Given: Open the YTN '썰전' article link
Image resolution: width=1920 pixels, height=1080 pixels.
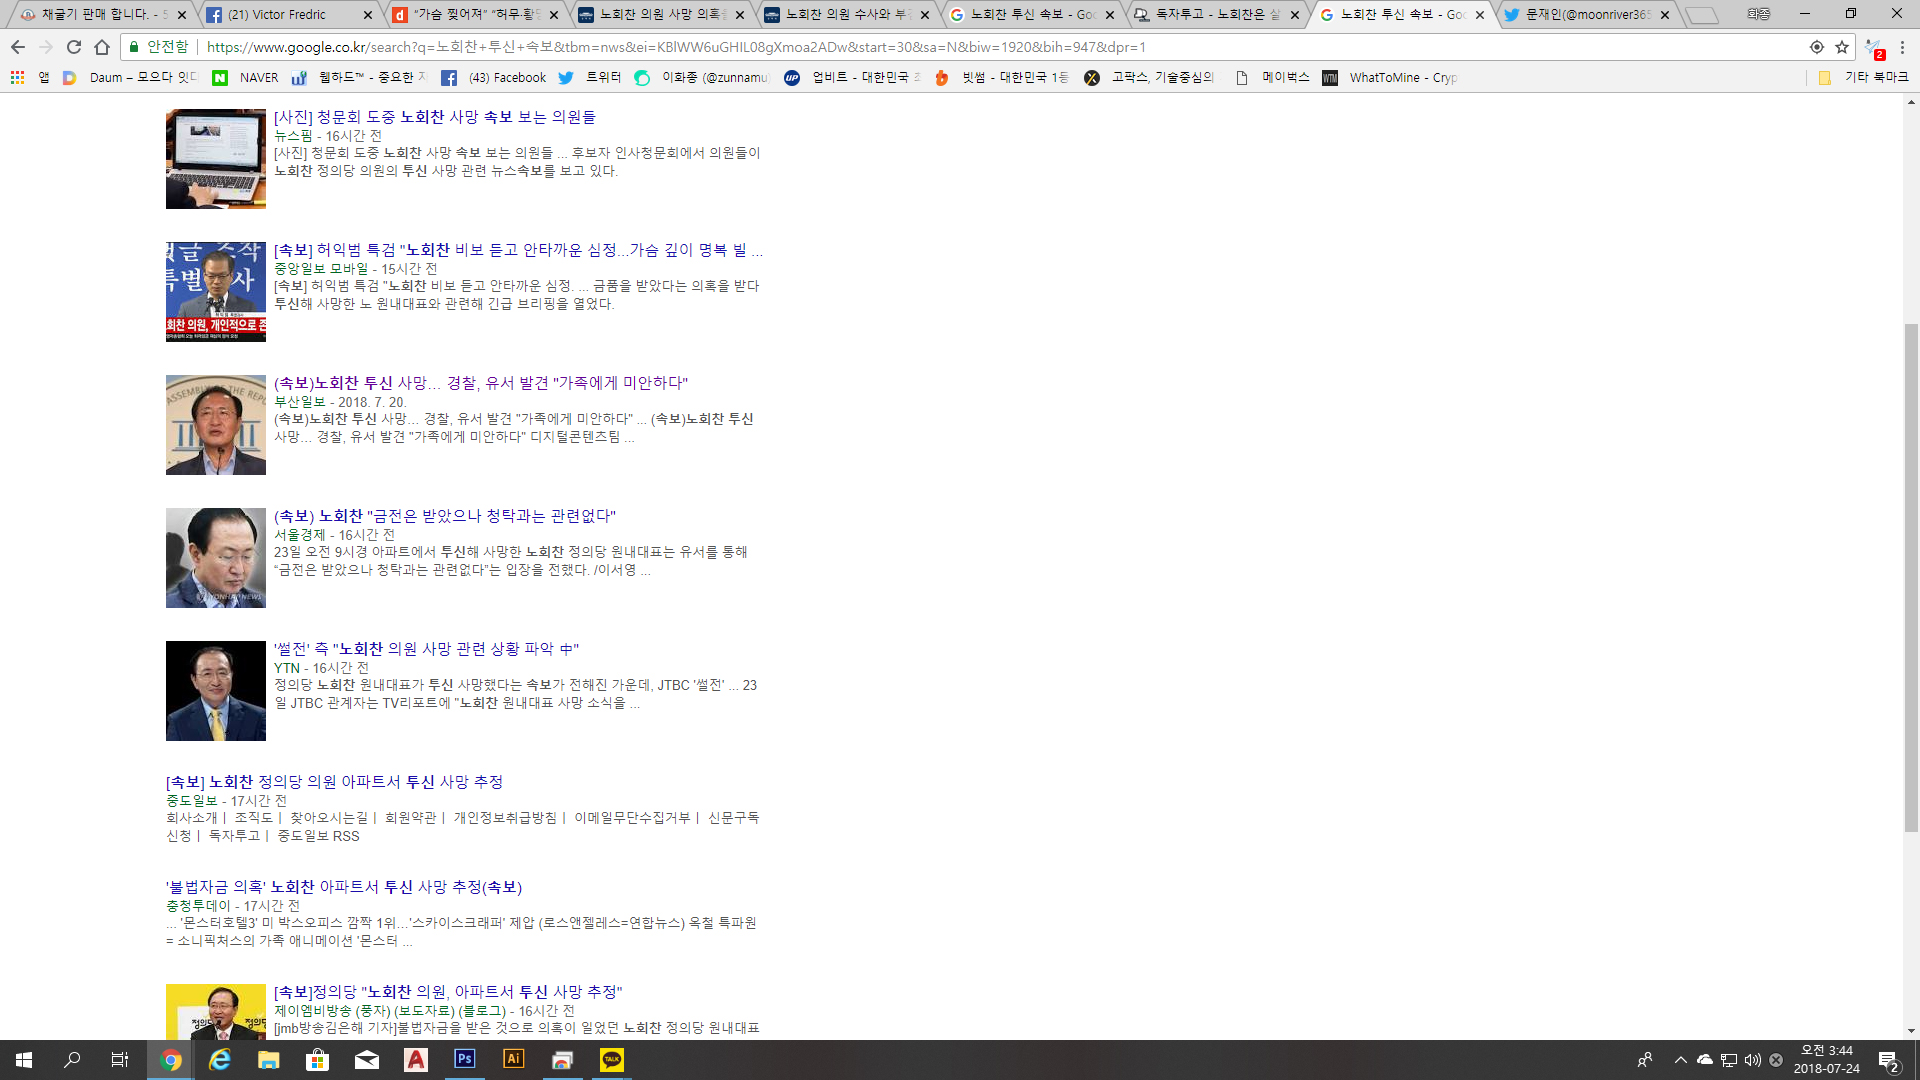Looking at the screenshot, I should tap(426, 649).
